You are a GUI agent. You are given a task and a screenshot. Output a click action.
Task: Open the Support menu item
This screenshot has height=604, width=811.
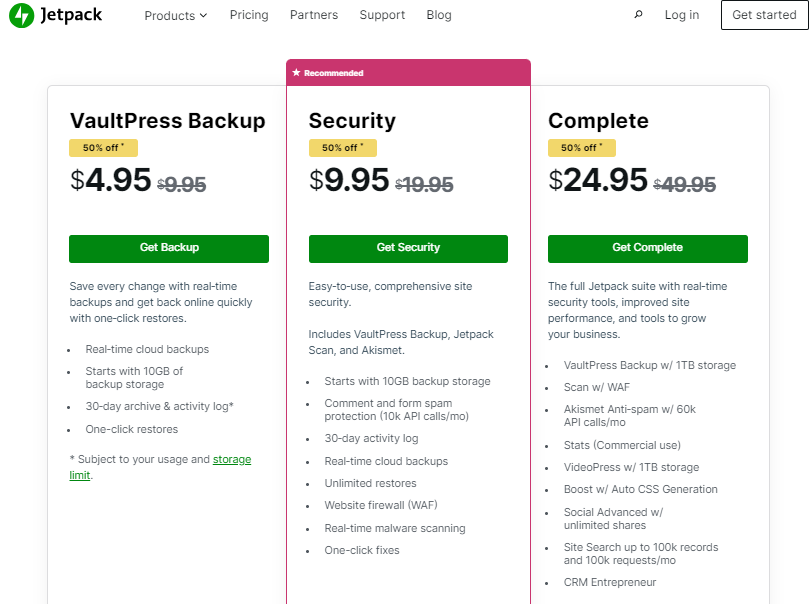pyautogui.click(x=382, y=15)
